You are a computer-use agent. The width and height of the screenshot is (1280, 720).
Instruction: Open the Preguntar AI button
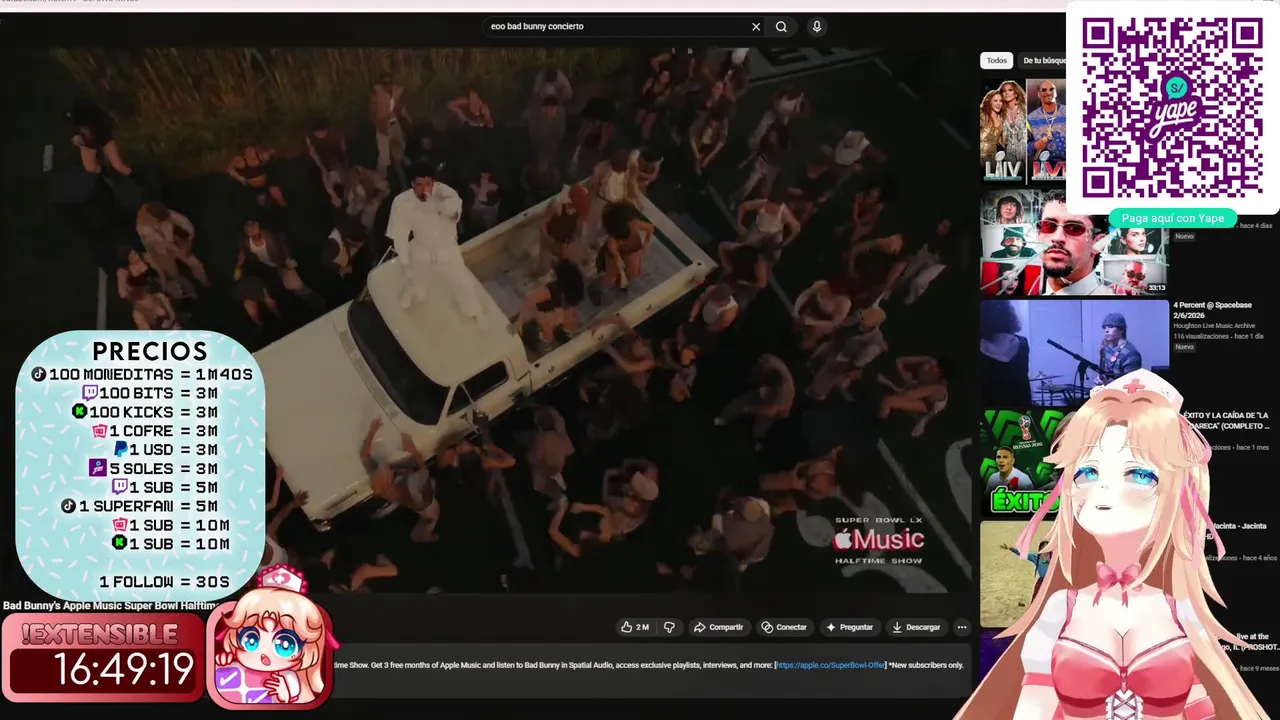[x=849, y=627]
